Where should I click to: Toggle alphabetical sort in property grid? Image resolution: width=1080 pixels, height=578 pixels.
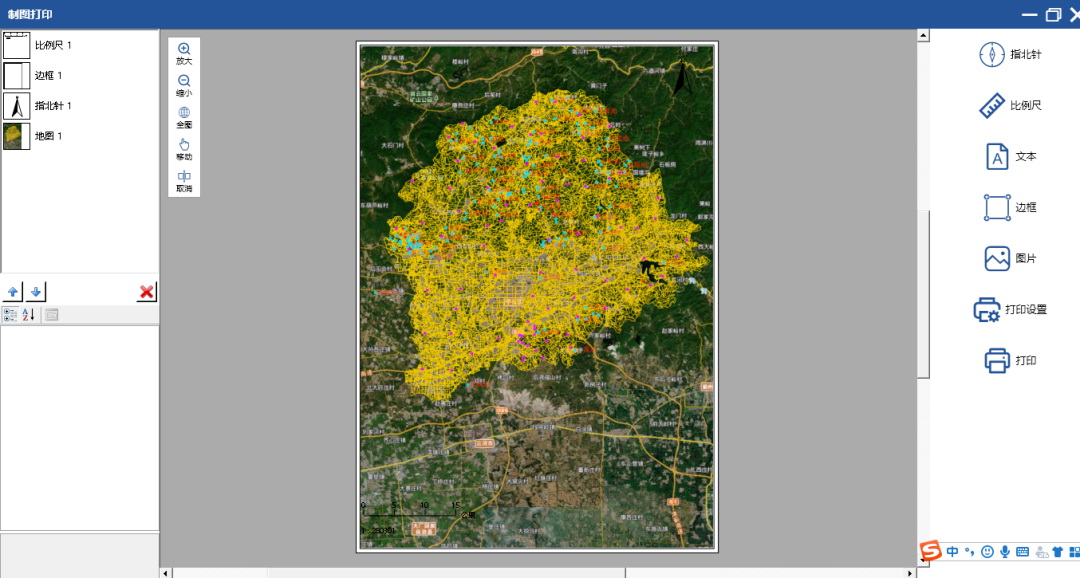coord(28,315)
